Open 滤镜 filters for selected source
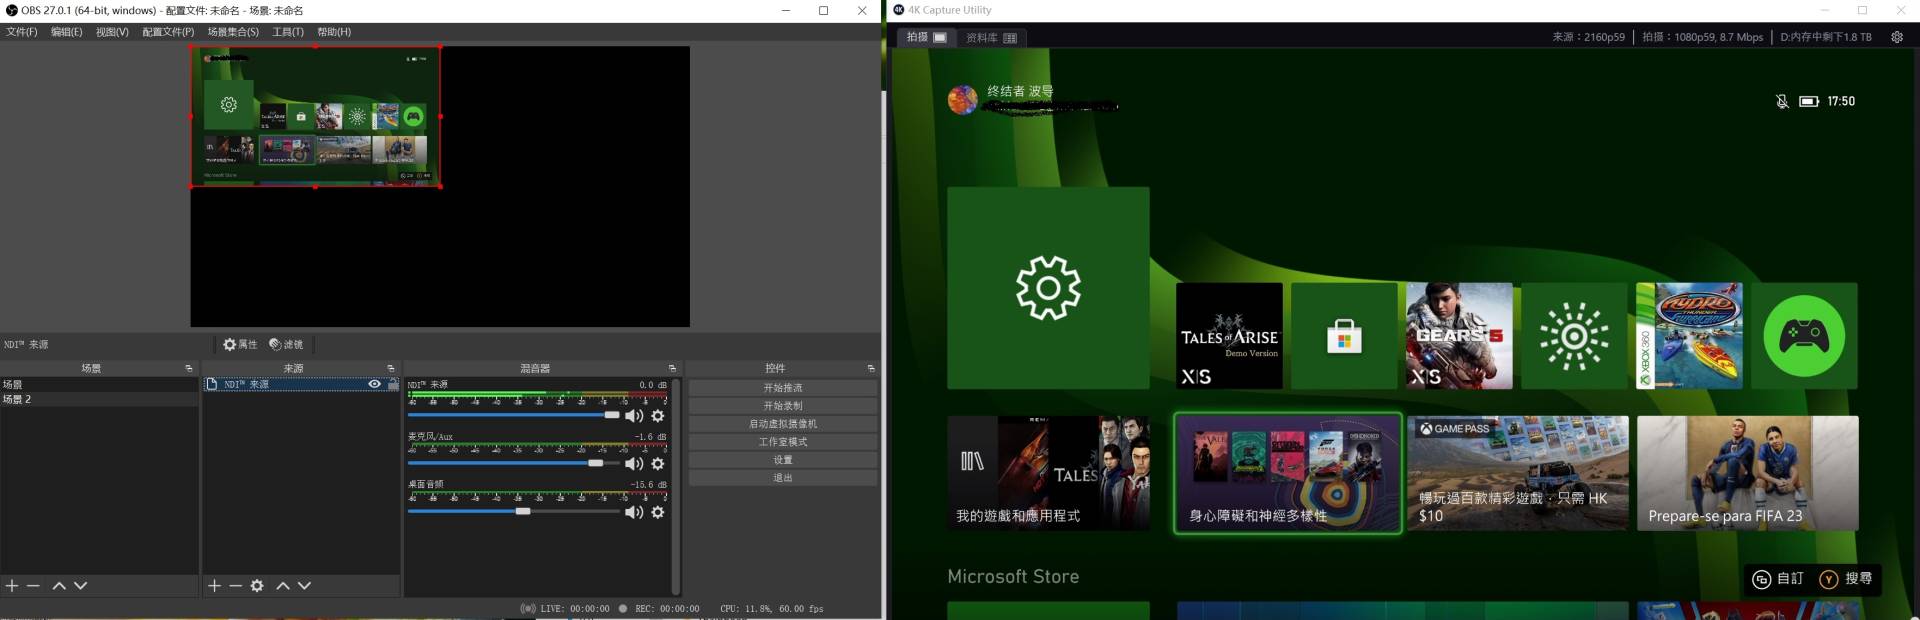The width and height of the screenshot is (1920, 620). point(286,344)
